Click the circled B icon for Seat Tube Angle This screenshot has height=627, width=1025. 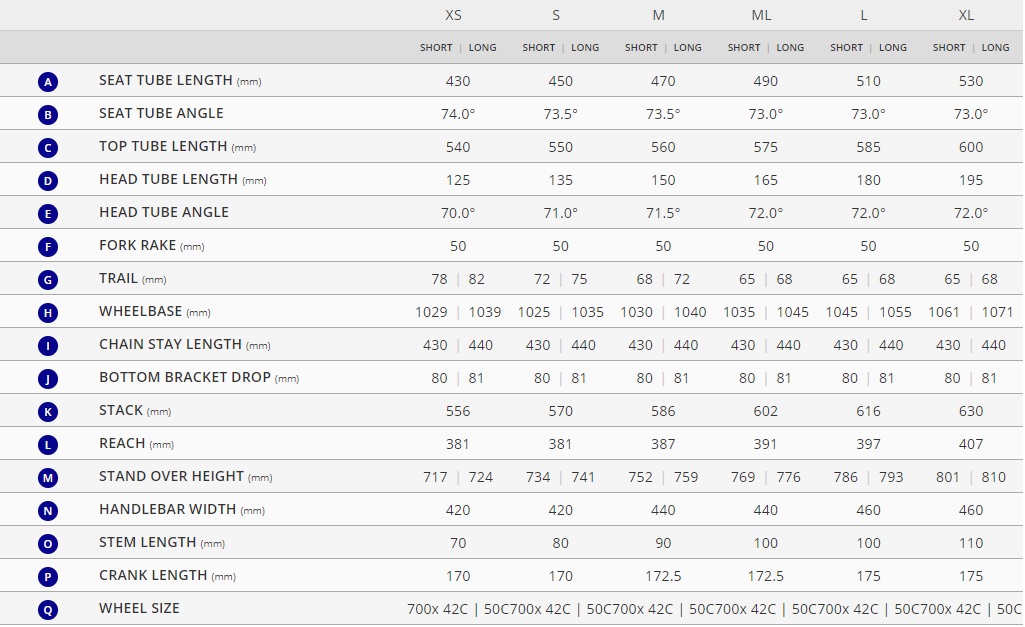click(x=48, y=115)
